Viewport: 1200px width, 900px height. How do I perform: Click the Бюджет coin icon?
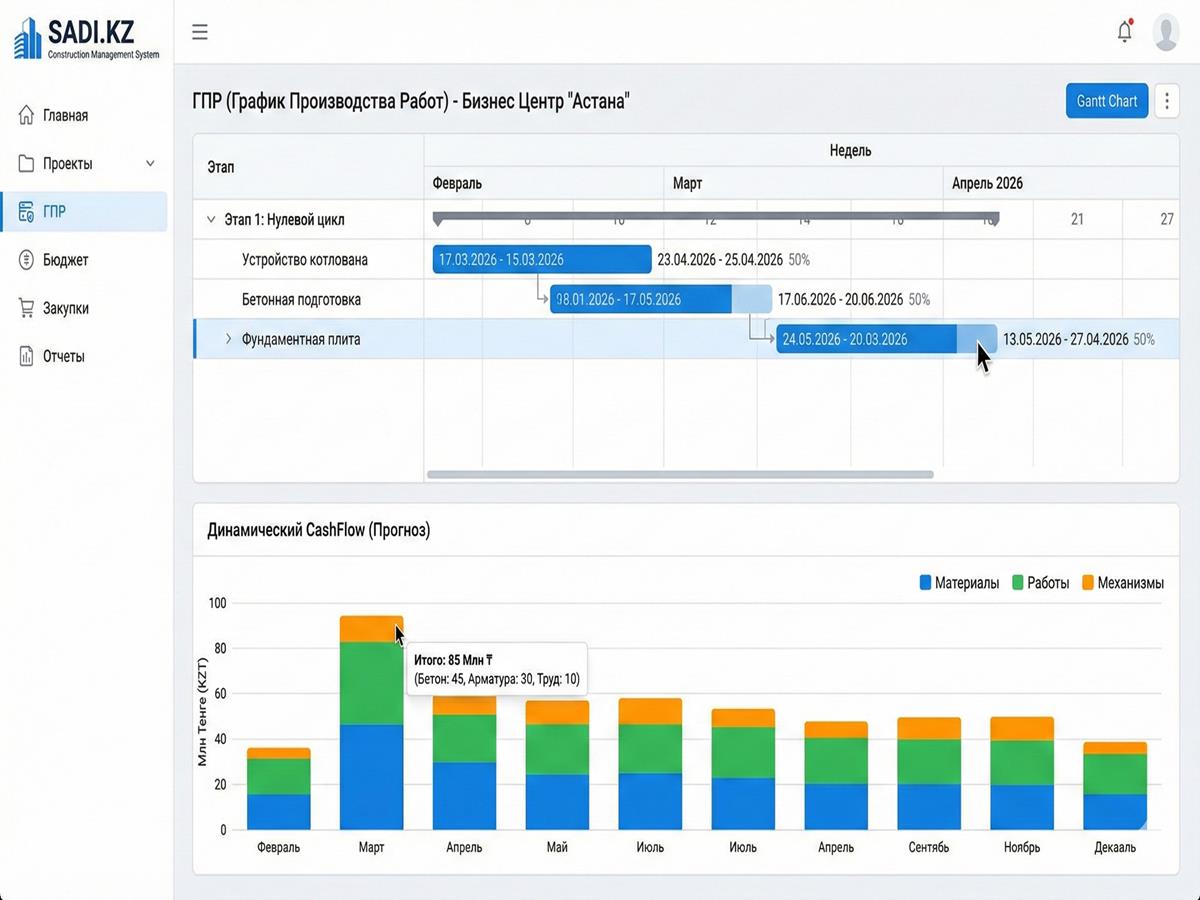(x=26, y=260)
